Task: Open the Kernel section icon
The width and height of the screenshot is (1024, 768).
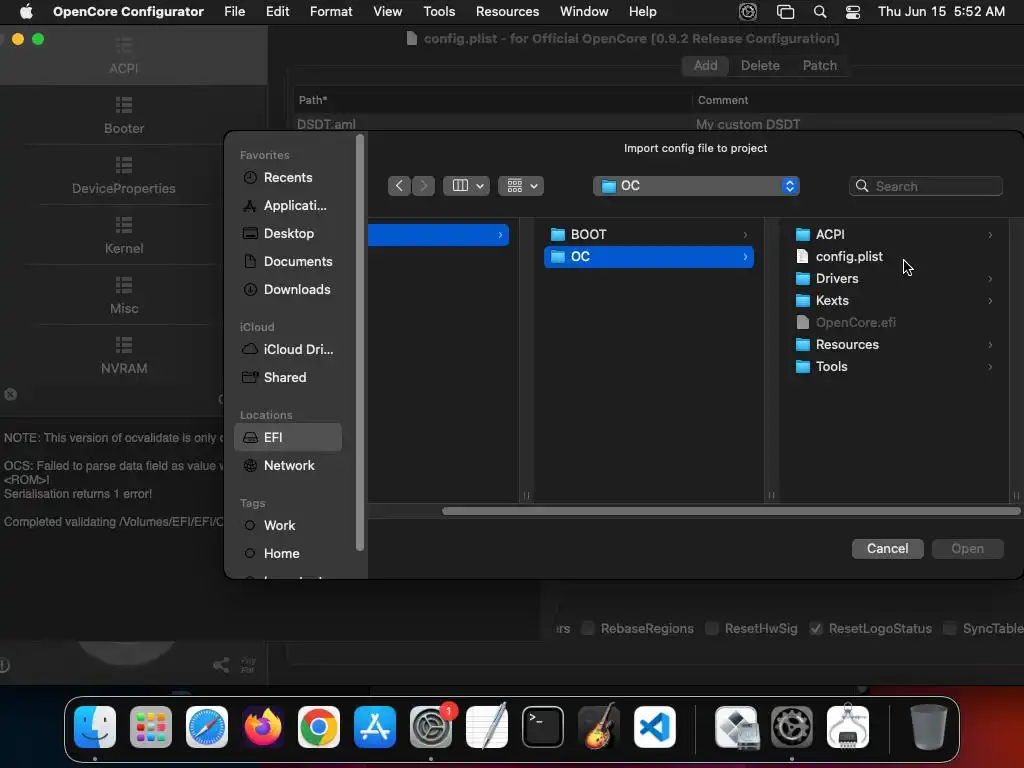Action: pos(124,225)
